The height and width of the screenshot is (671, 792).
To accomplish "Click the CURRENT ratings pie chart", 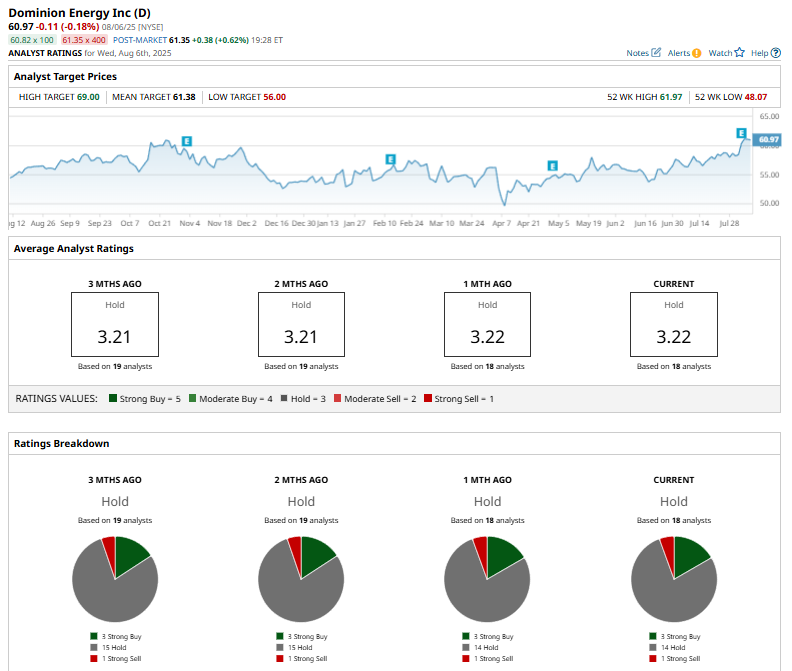I will pyautogui.click(x=674, y=579).
